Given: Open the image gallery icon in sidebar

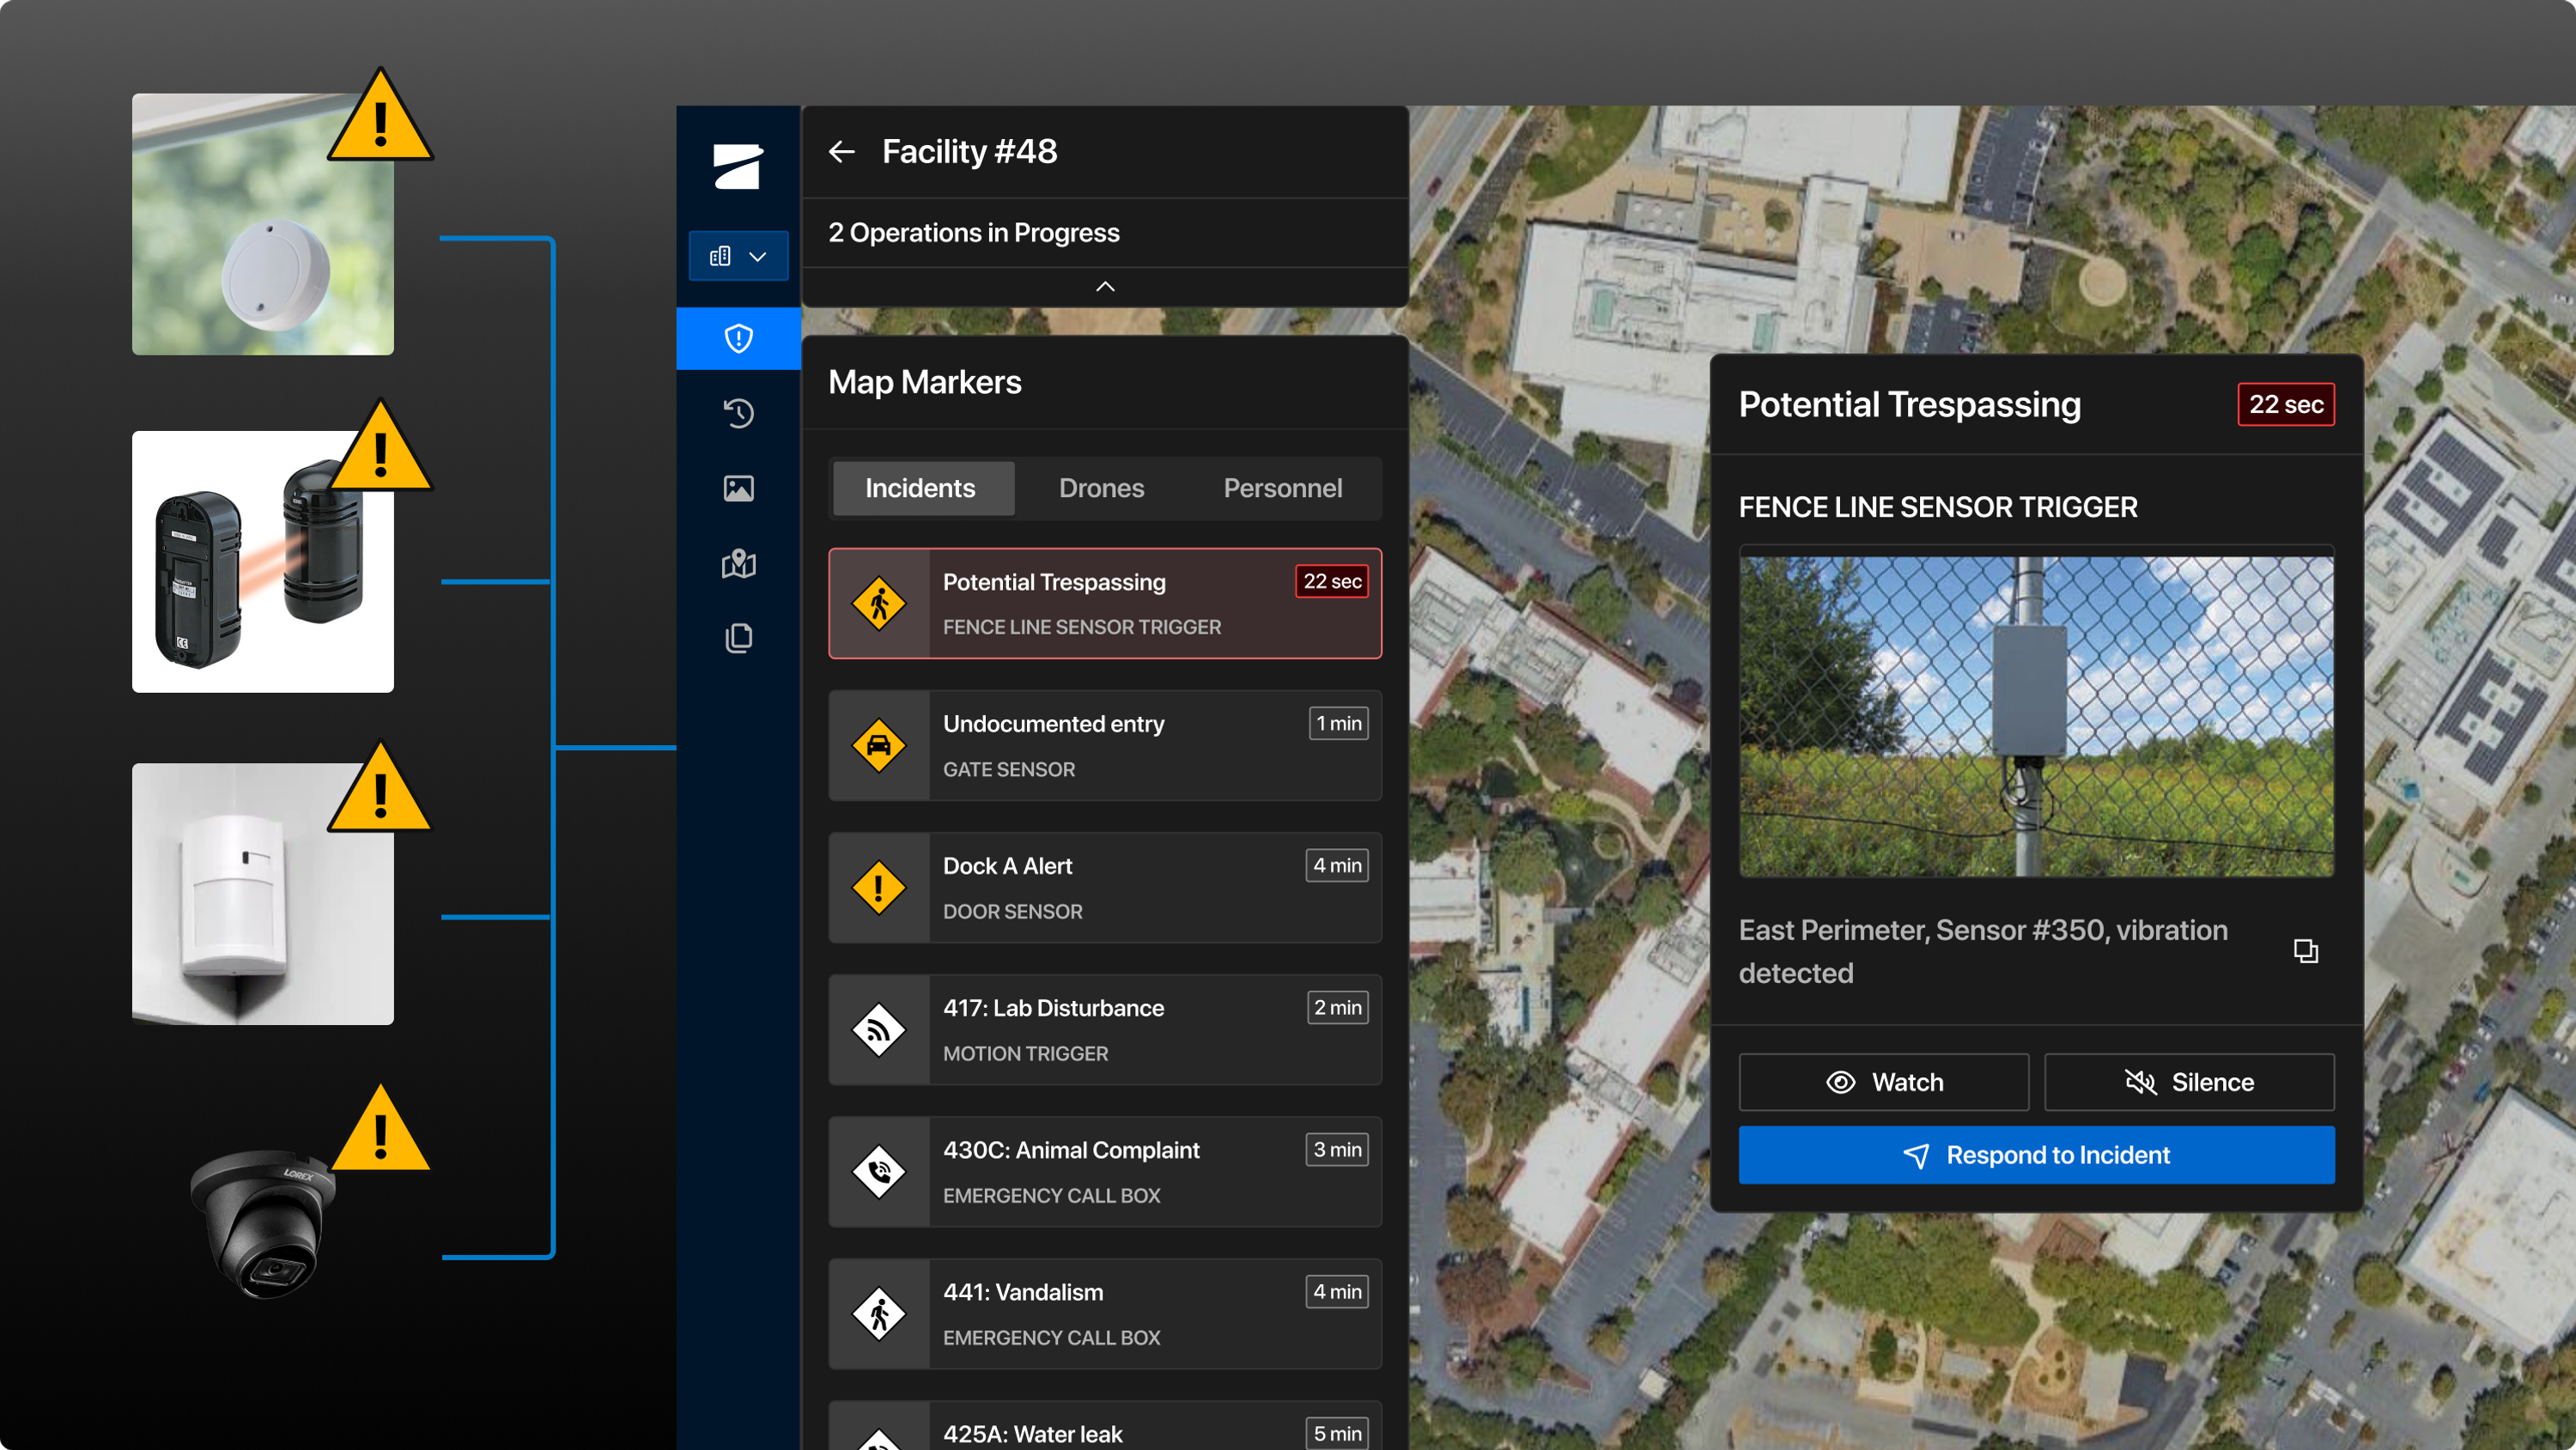Looking at the screenshot, I should 739,488.
